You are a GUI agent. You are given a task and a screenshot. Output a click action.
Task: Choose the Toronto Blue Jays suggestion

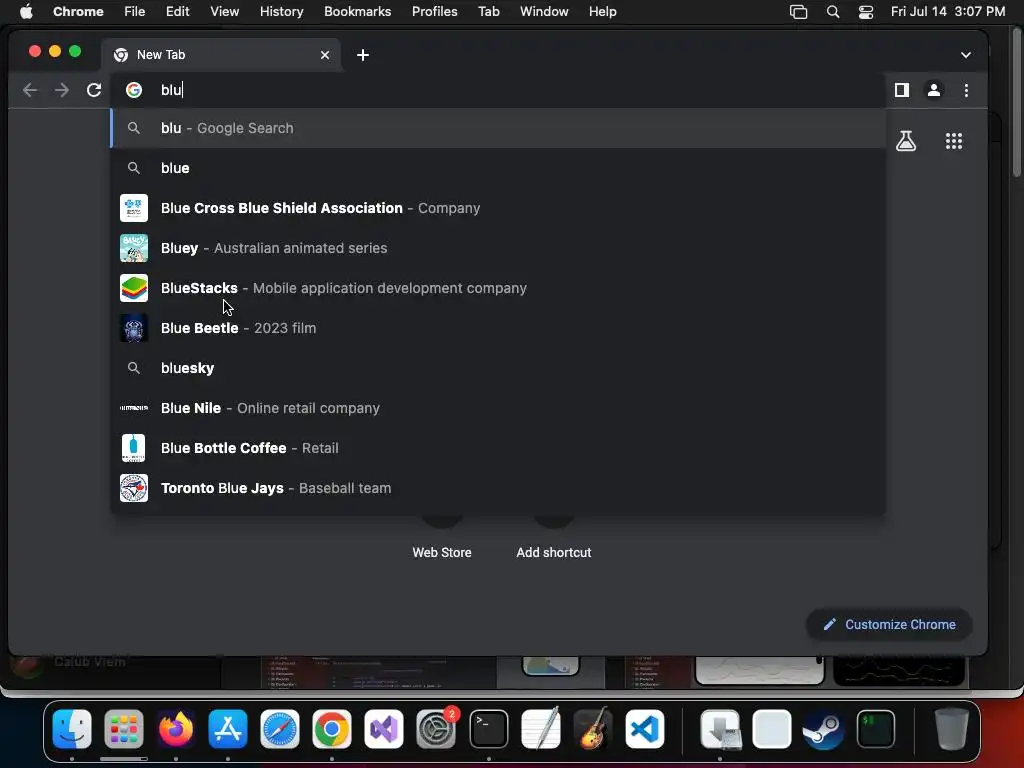[x=498, y=488]
